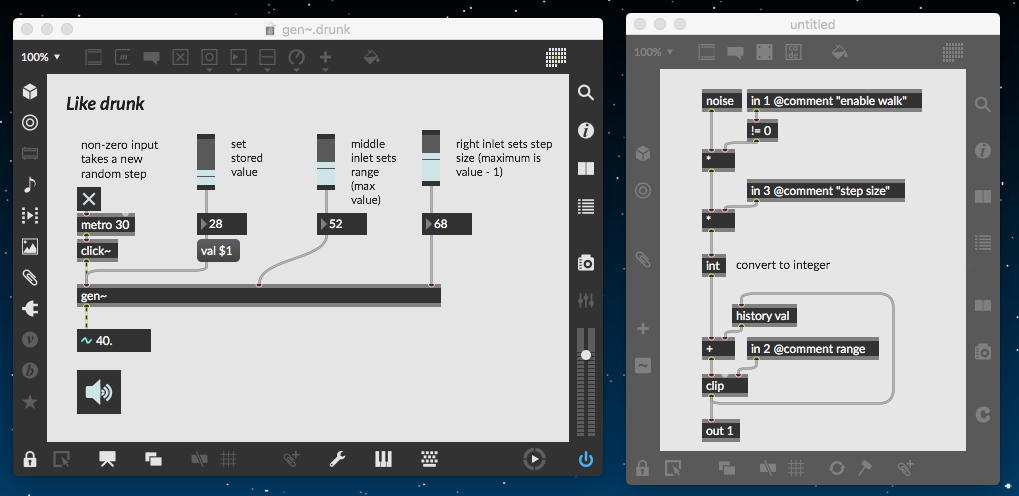The height and width of the screenshot is (496, 1019).
Task: Select the history val object
Action: [x=764, y=316]
